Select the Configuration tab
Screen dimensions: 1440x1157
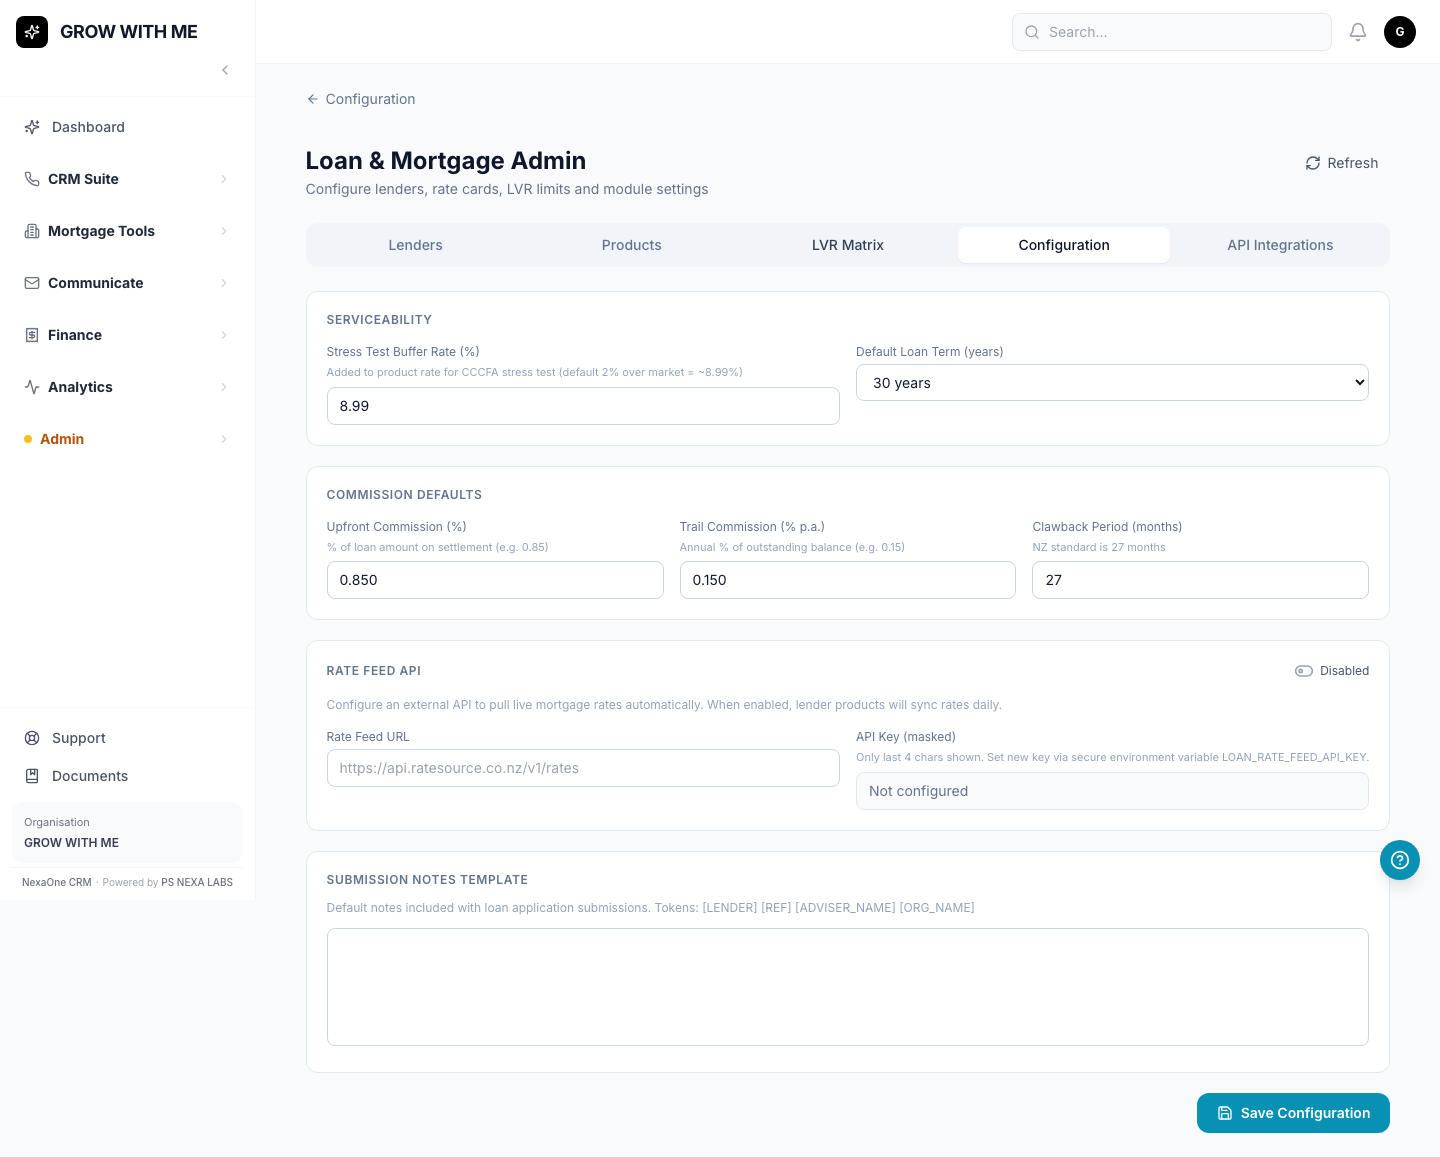pyautogui.click(x=1064, y=245)
